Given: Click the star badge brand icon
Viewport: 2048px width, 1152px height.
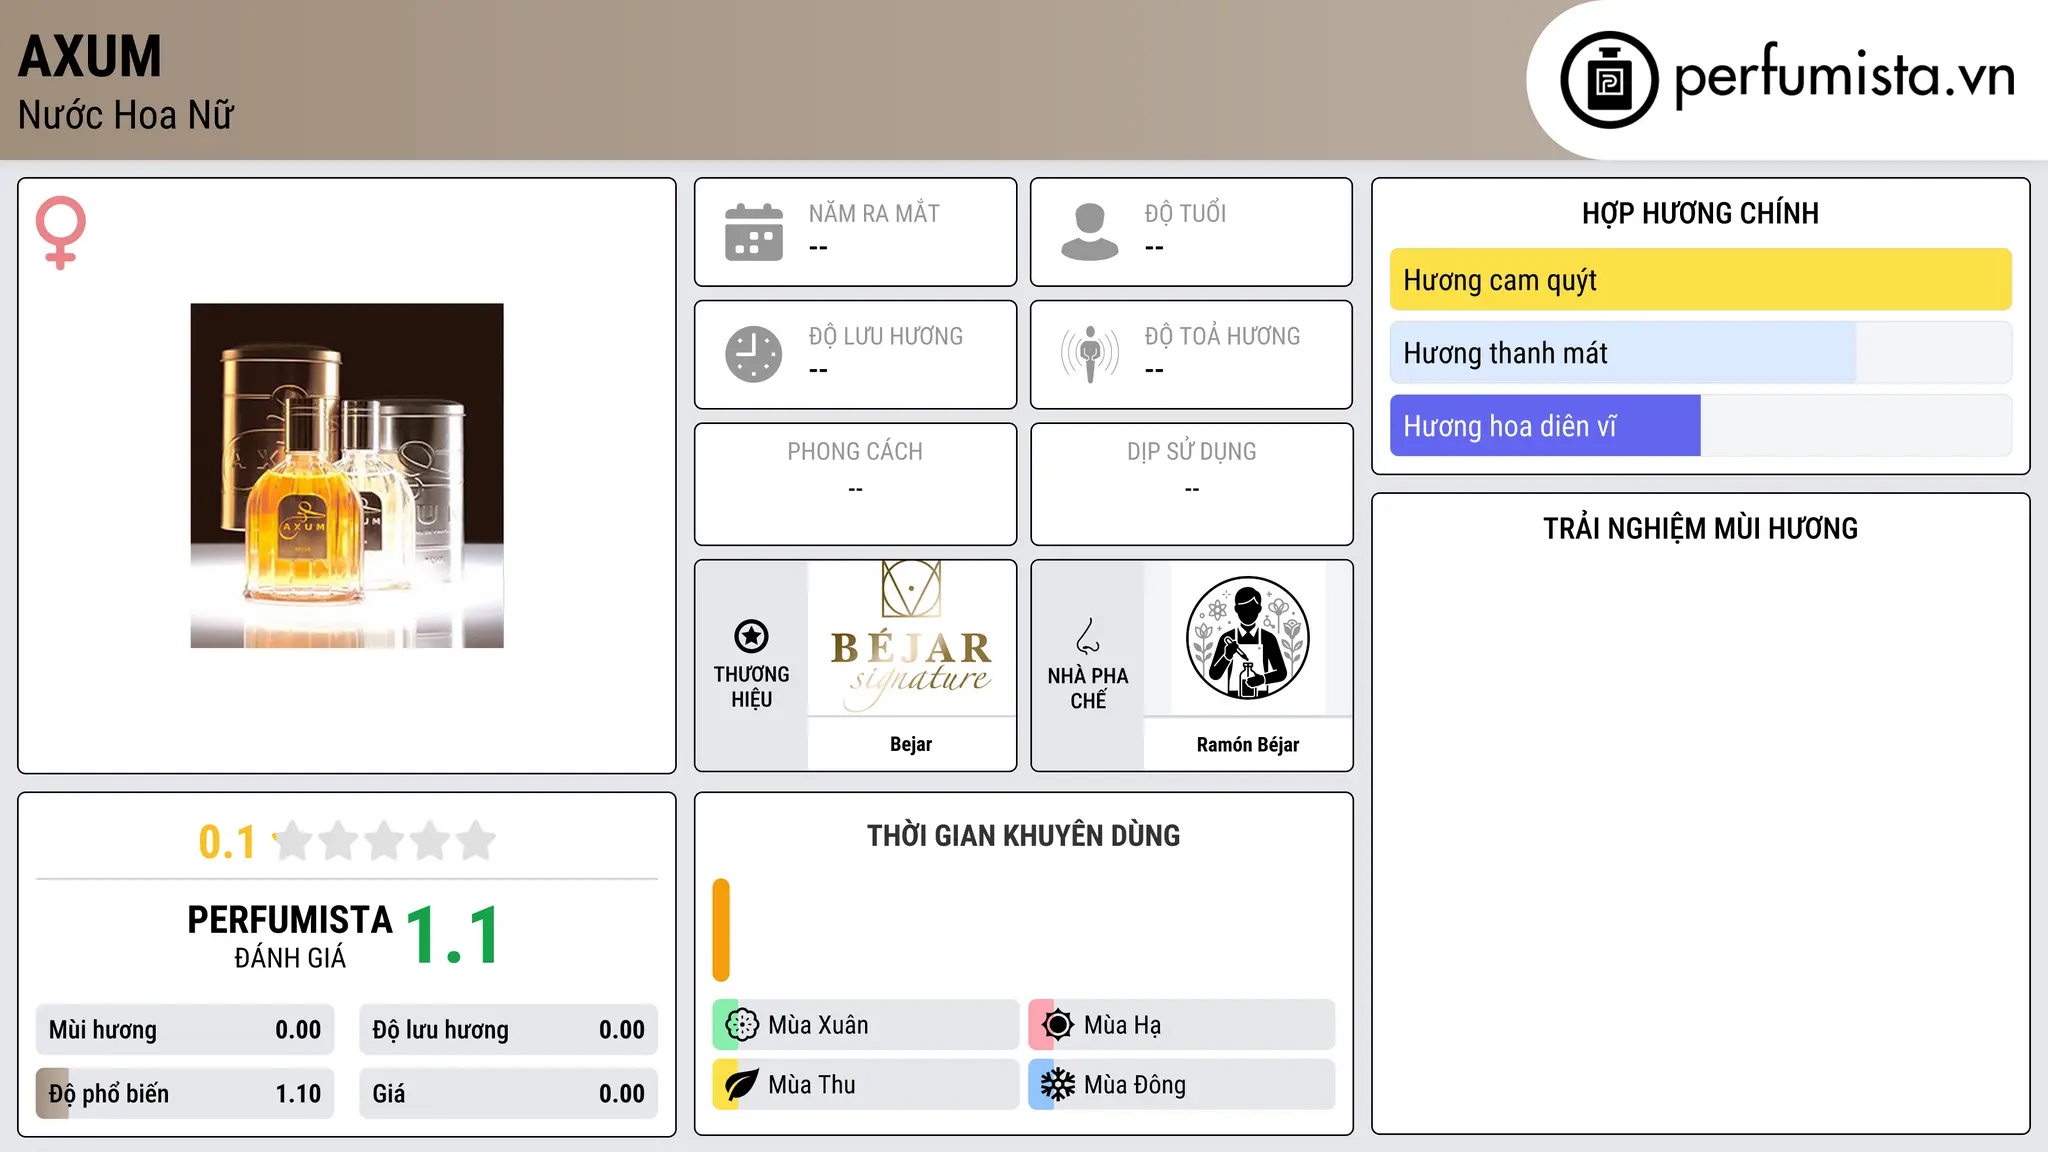Looking at the screenshot, I should point(751,636).
